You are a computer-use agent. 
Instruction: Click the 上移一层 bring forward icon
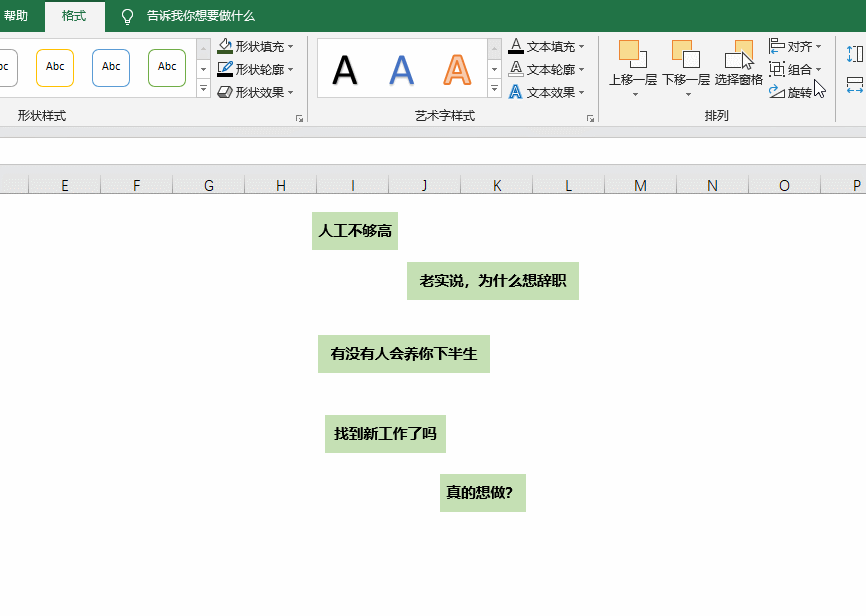(x=633, y=54)
